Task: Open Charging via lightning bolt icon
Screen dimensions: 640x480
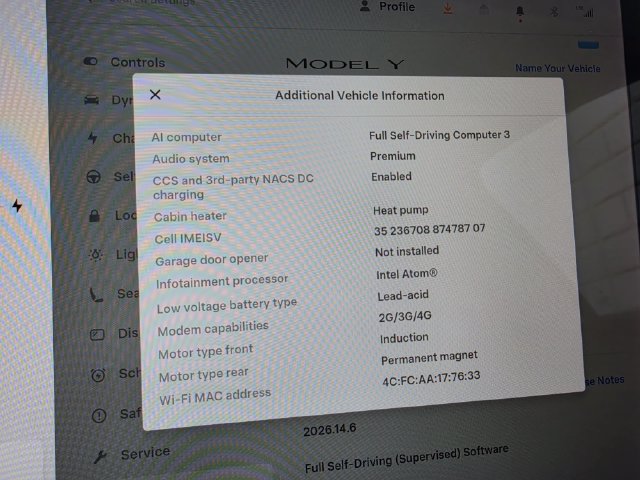Action: tap(93, 138)
